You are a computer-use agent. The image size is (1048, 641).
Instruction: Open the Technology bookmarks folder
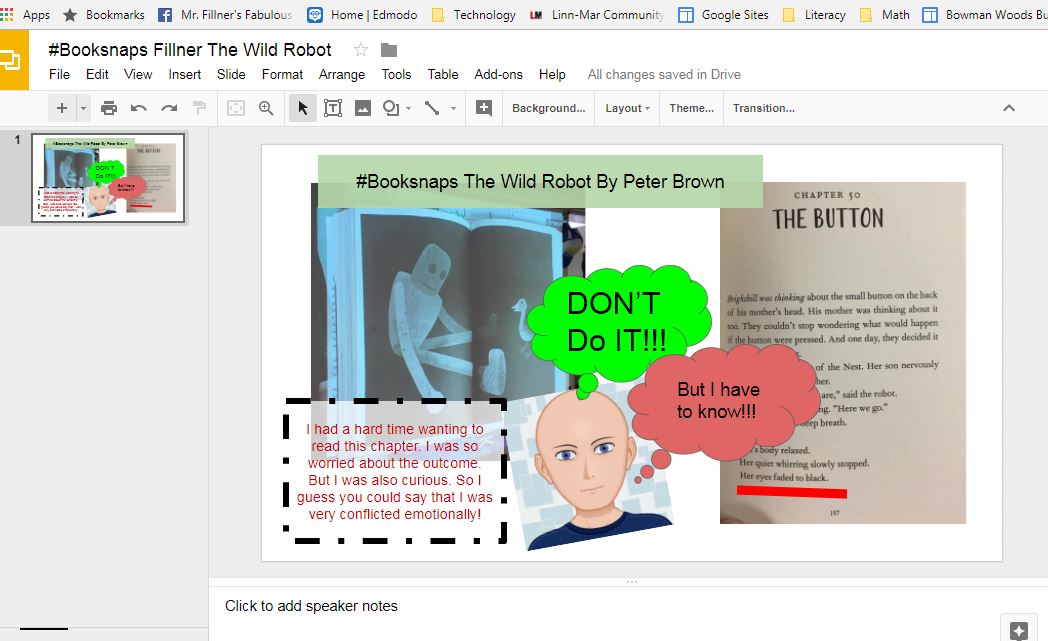pos(474,15)
